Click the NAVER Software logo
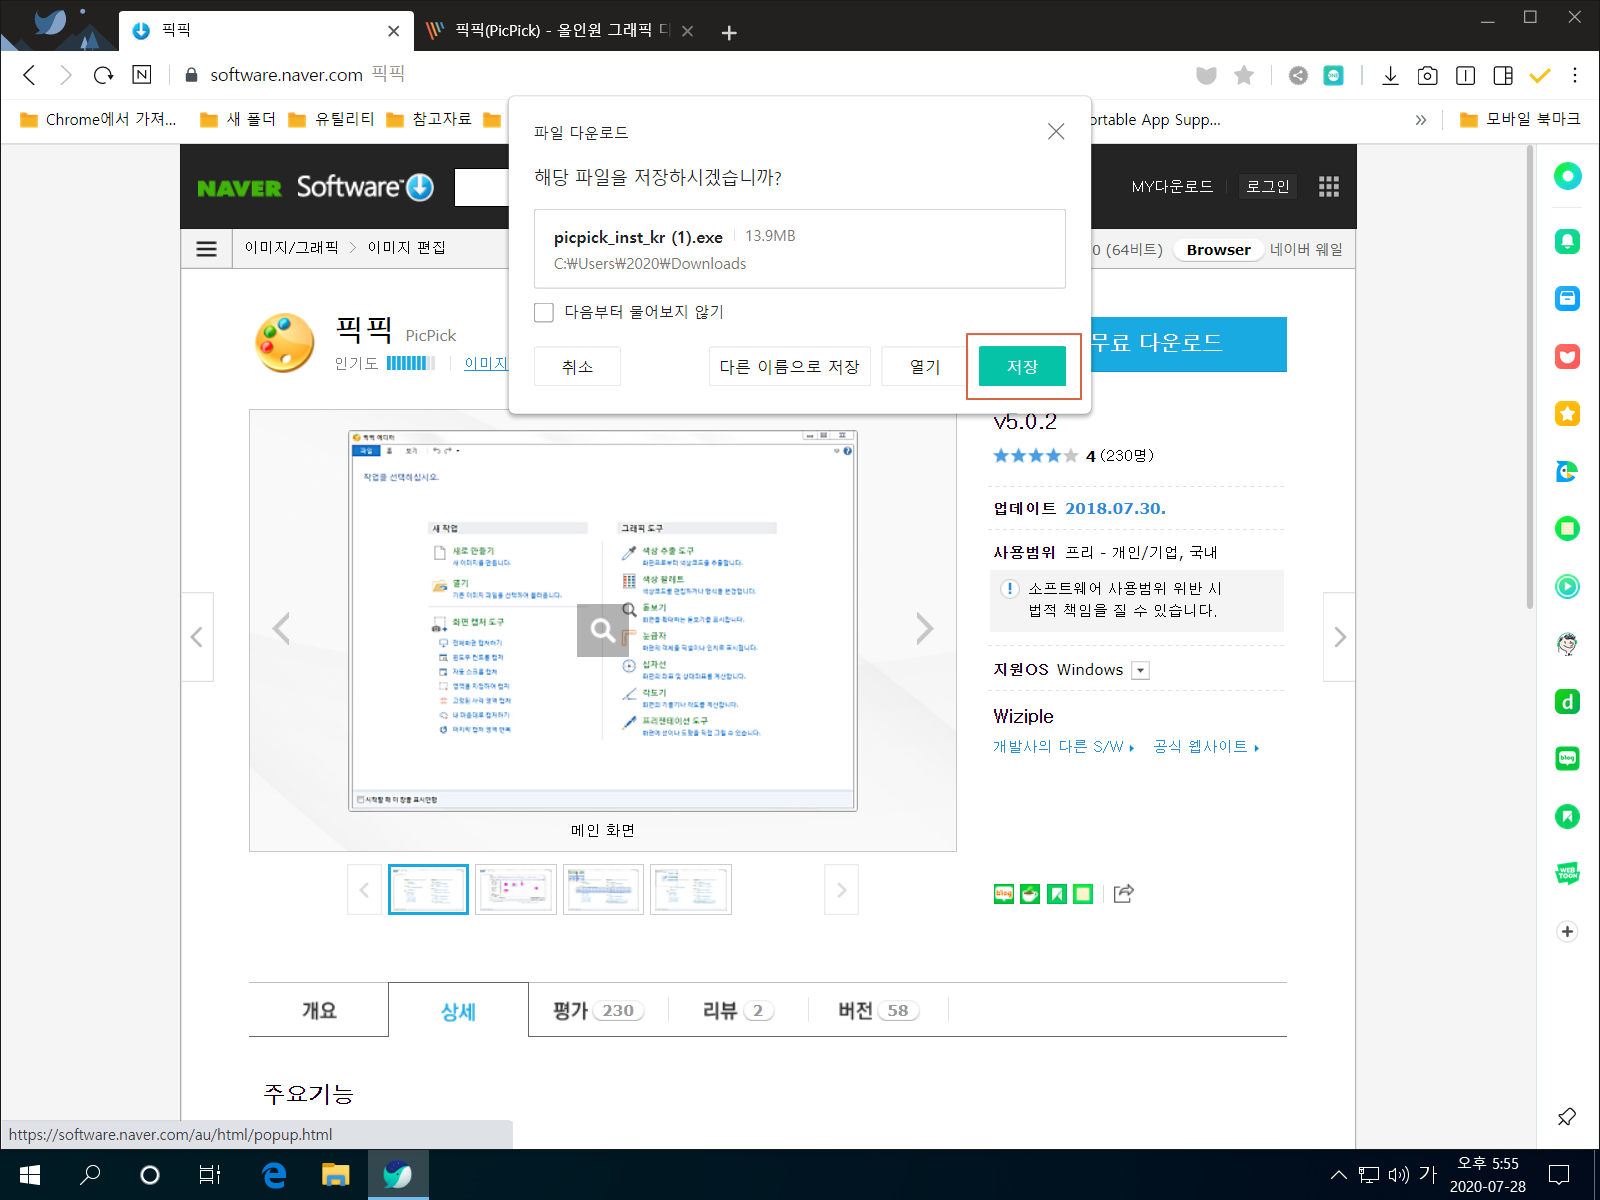Image resolution: width=1600 pixels, height=1200 pixels. pos(315,187)
